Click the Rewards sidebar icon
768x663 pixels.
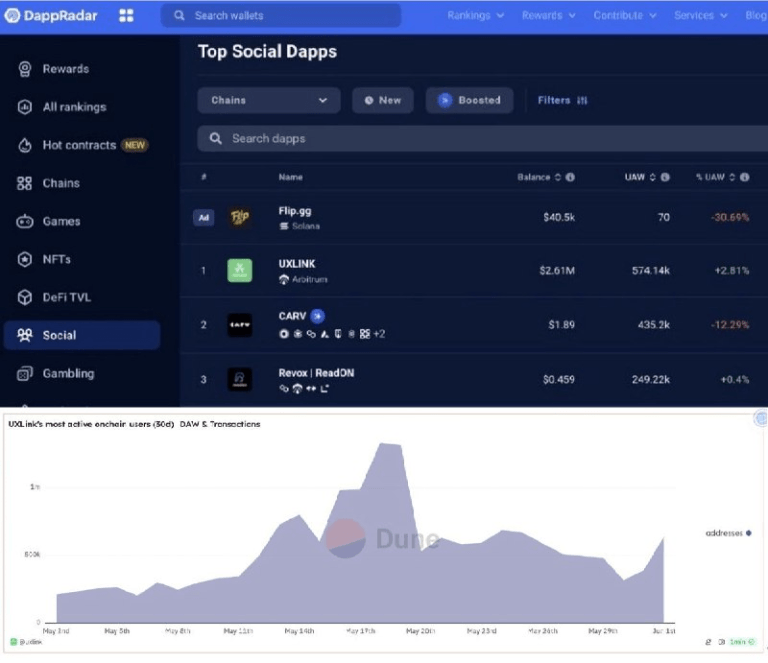[x=25, y=69]
